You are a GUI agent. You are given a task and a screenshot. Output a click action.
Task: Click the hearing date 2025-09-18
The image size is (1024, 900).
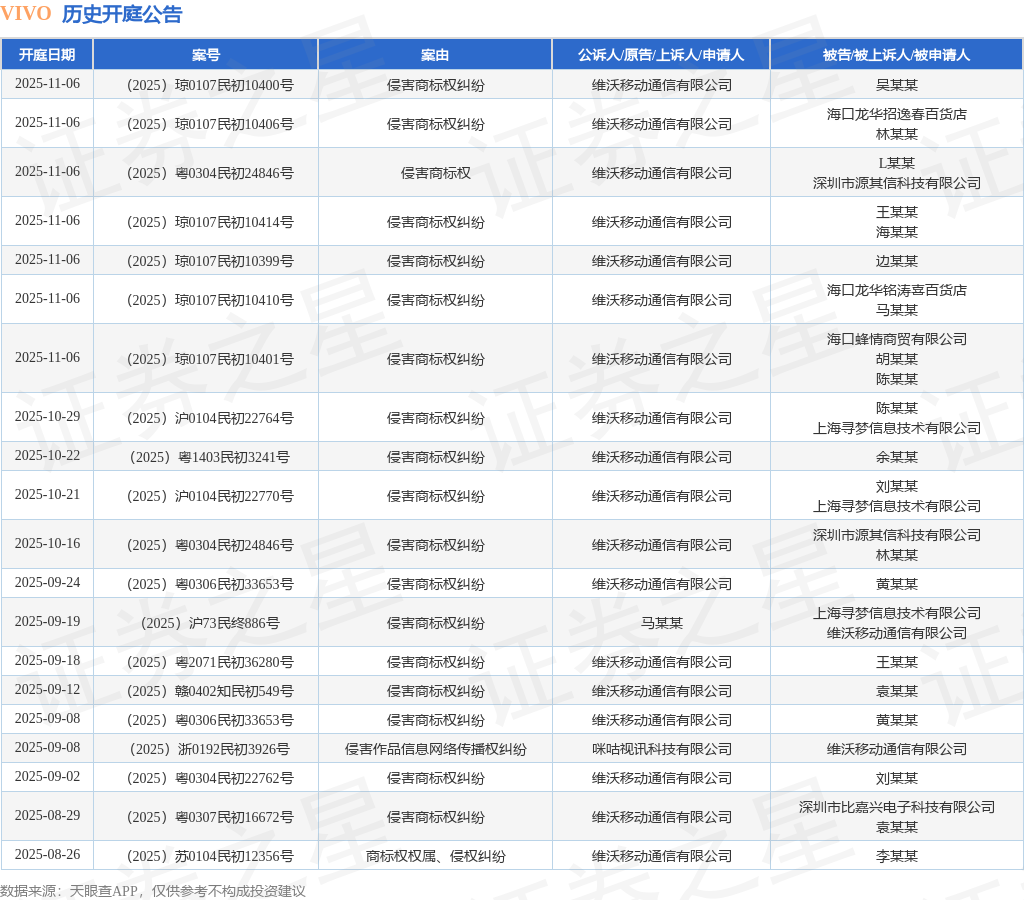[47, 661]
